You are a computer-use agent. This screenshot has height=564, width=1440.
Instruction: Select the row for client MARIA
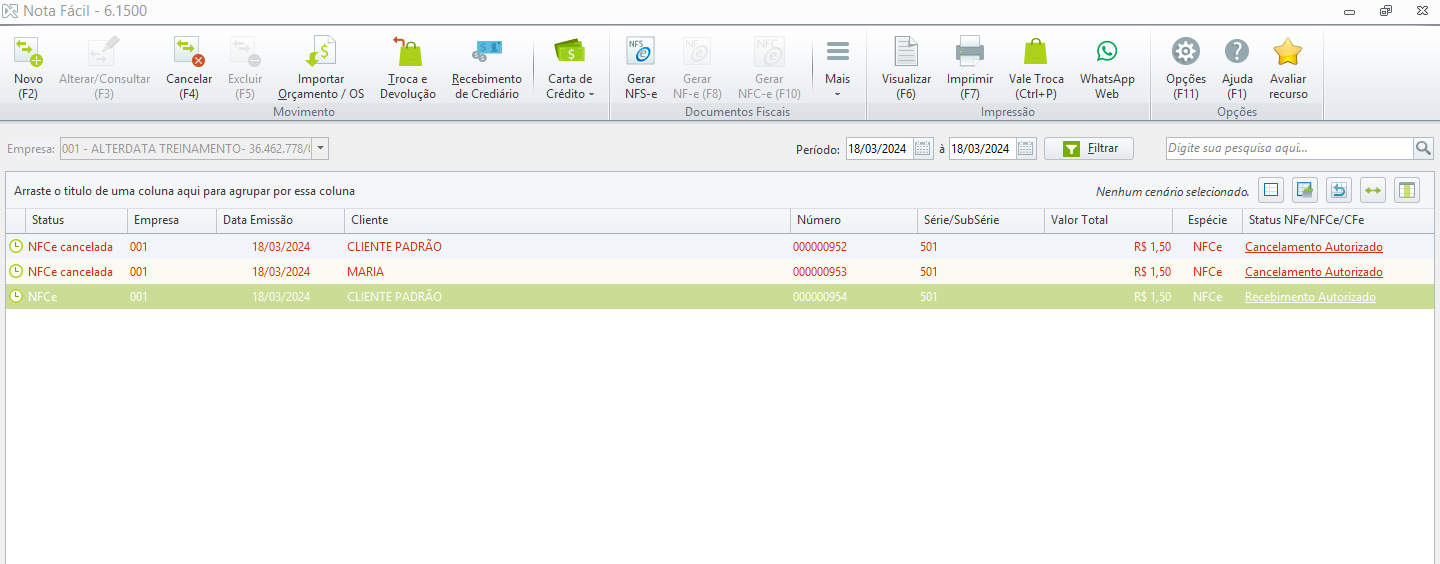[720, 272]
